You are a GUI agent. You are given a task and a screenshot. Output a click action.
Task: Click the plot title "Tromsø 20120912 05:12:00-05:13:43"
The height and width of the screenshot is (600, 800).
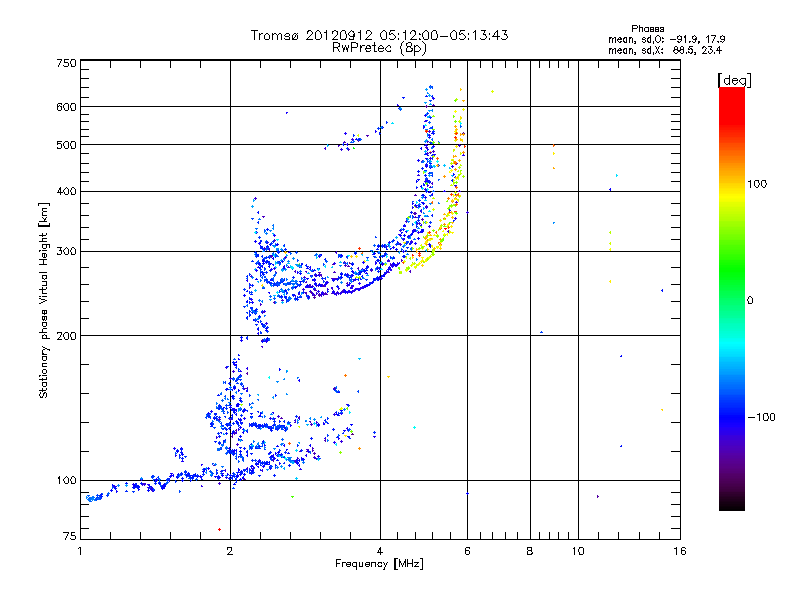[380, 35]
